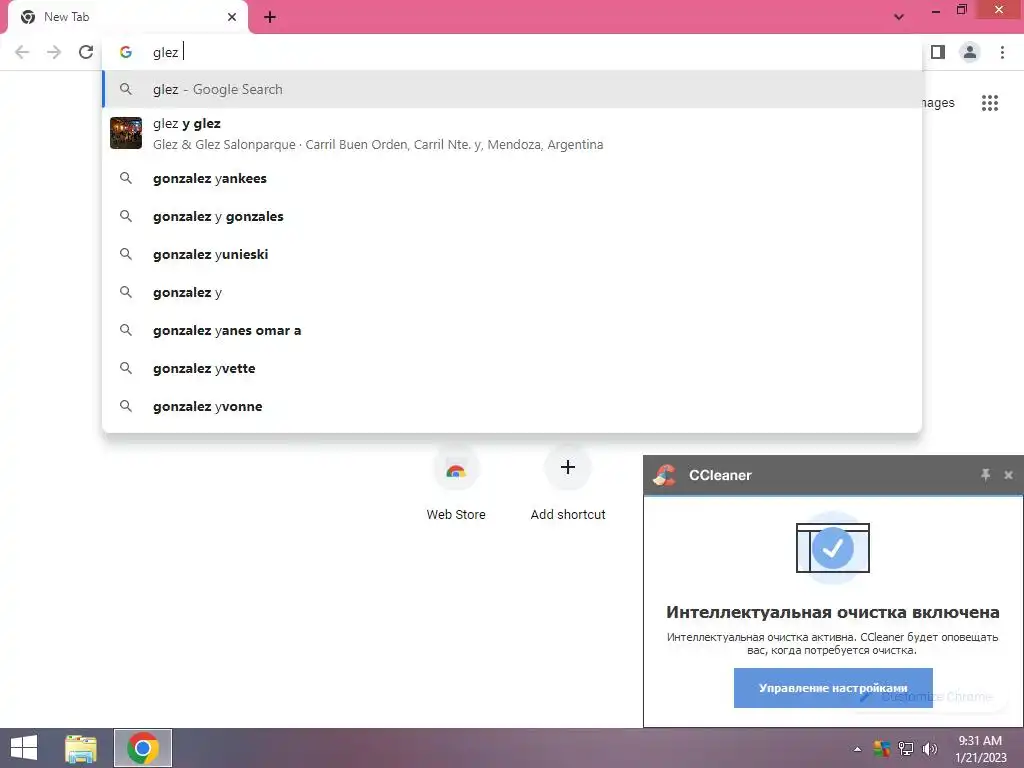Viewport: 1024px width, 768px height.
Task: Pin the CCleaner notification
Action: coord(985,475)
